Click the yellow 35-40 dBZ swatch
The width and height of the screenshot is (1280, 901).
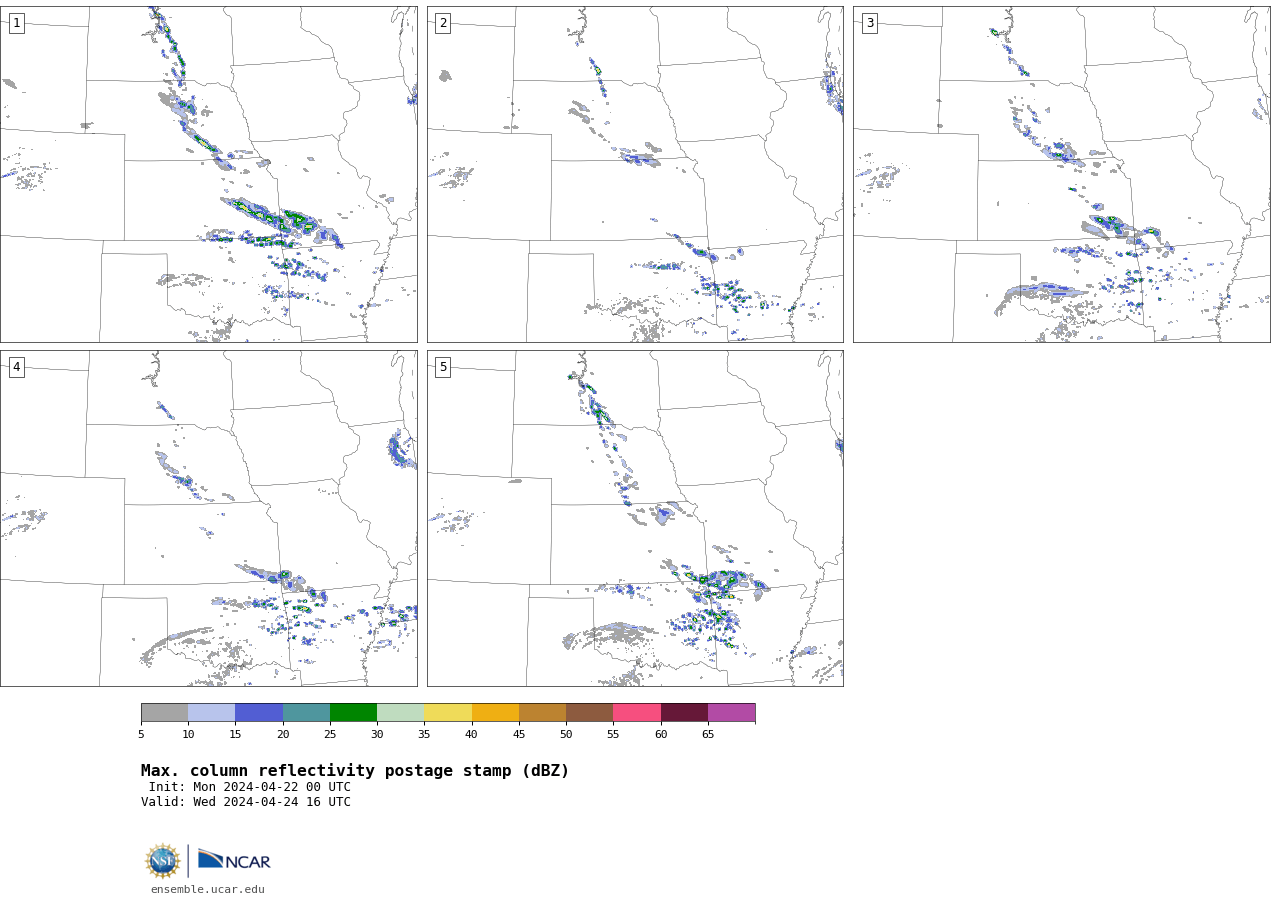tap(448, 712)
